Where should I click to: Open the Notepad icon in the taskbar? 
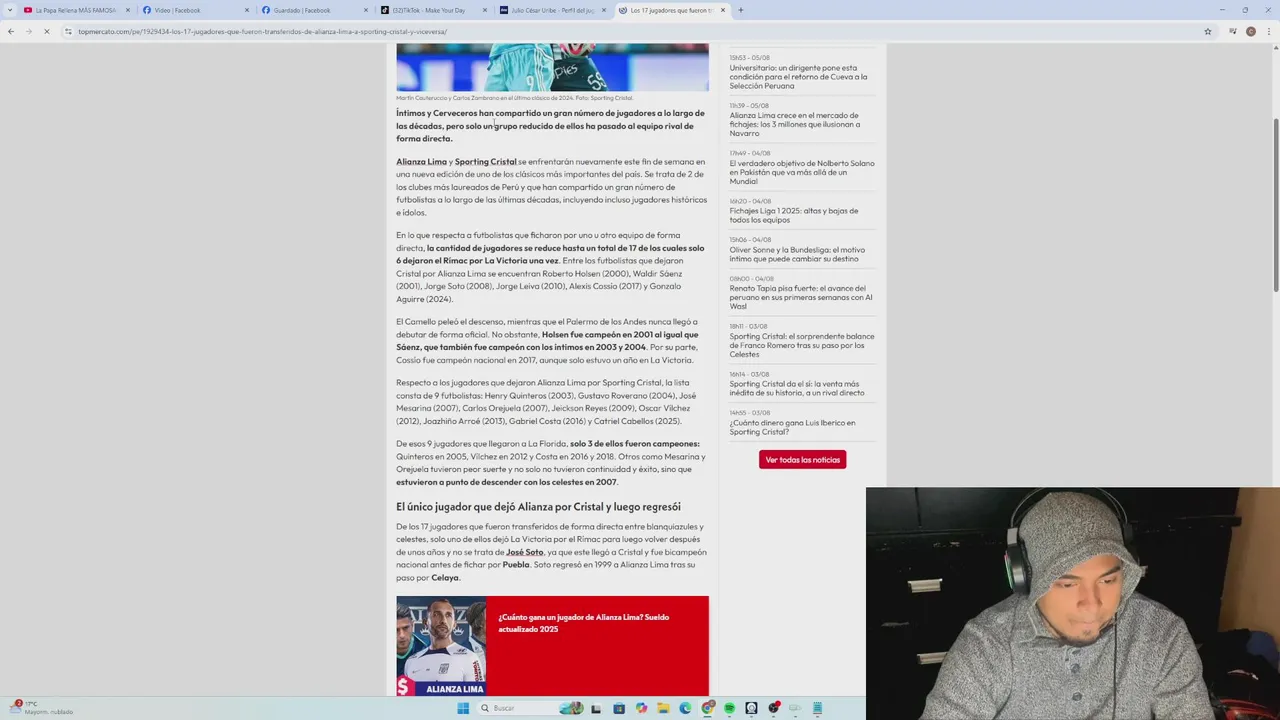(x=817, y=708)
